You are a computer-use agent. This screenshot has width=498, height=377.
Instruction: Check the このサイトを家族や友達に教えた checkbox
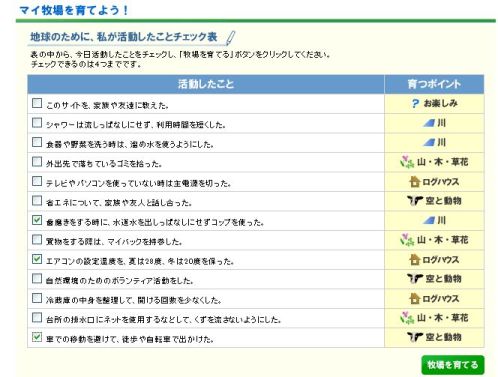pyautogui.click(x=37, y=103)
